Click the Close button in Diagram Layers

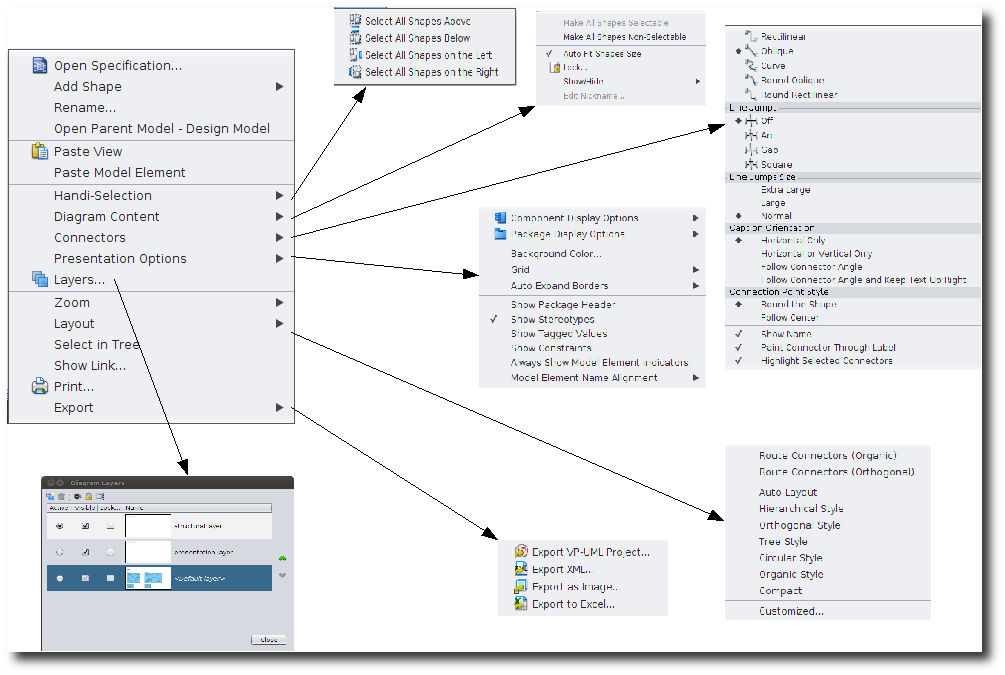[268, 639]
